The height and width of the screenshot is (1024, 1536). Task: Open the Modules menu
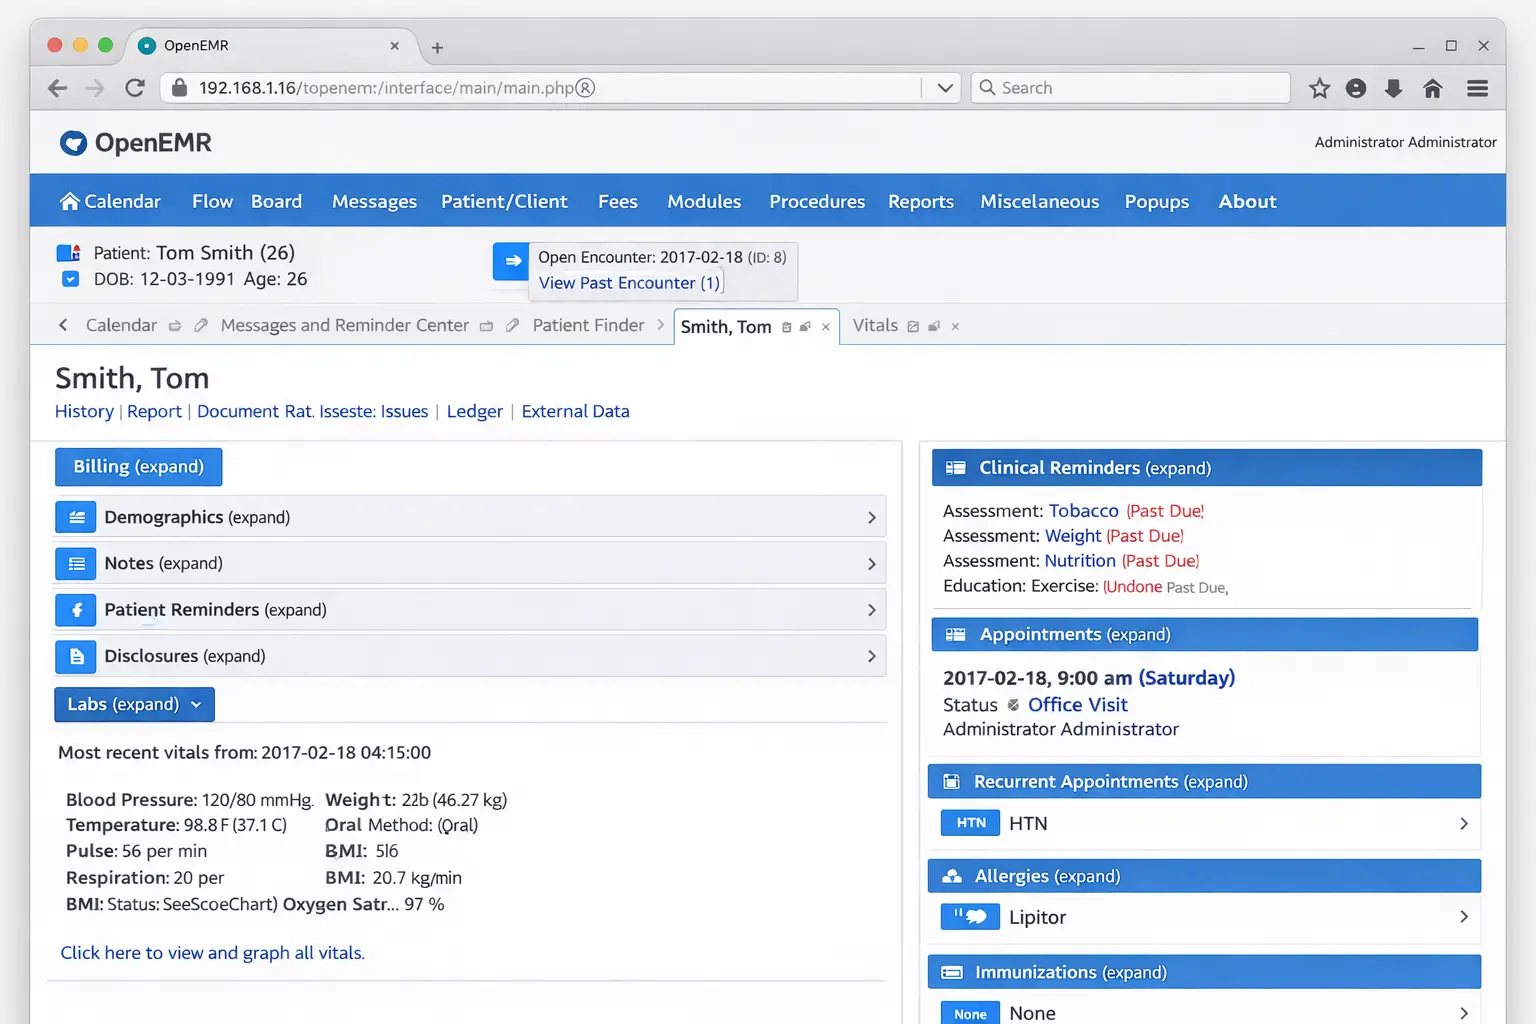[x=704, y=201]
